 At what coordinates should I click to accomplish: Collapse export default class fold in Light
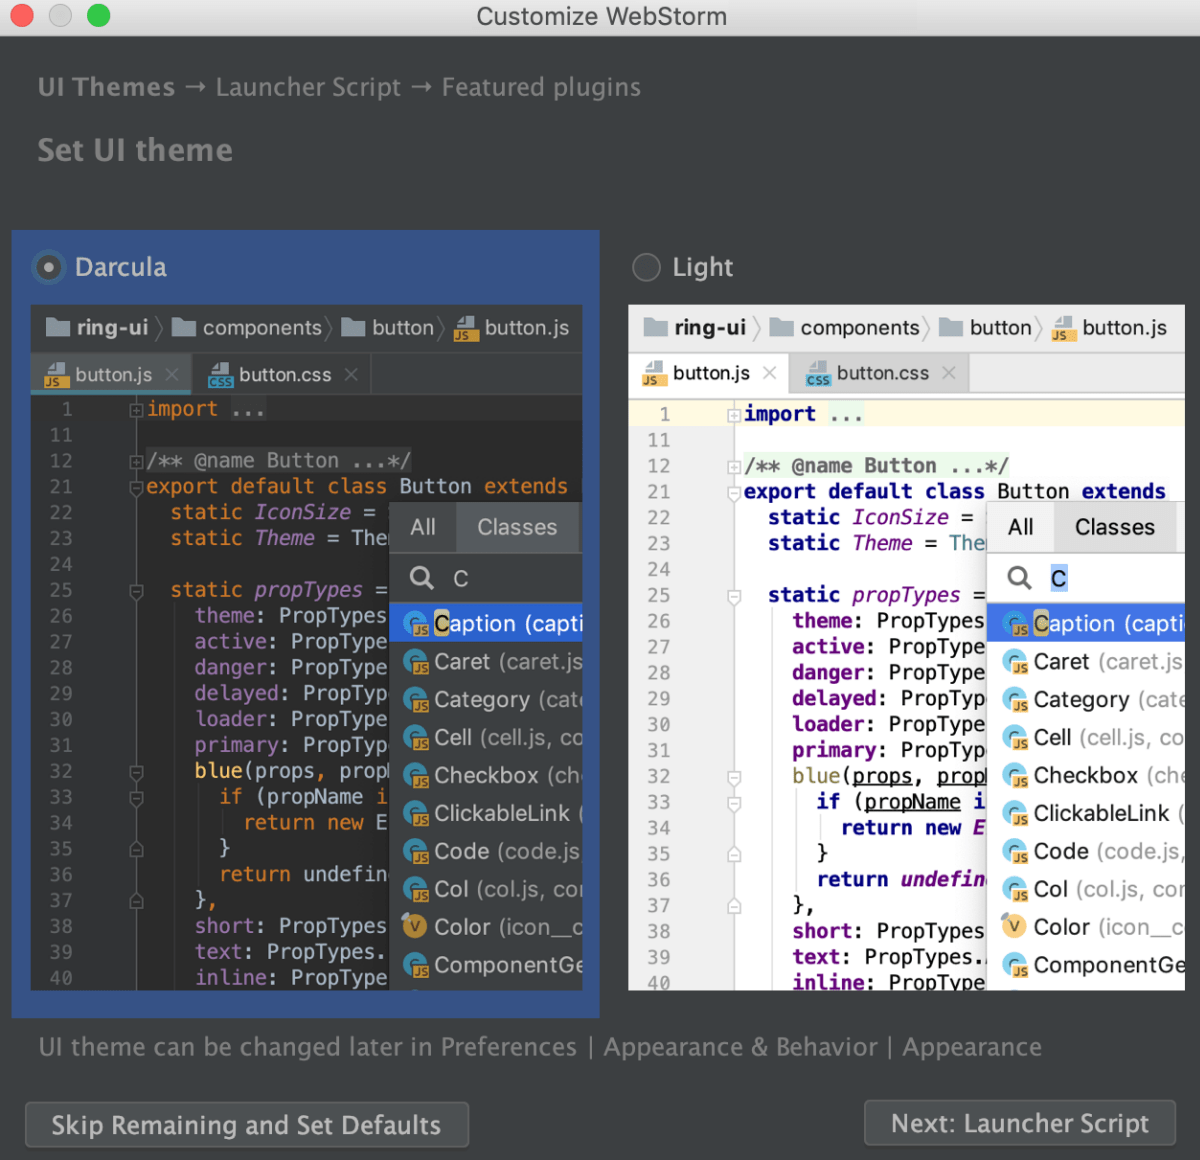click(734, 493)
